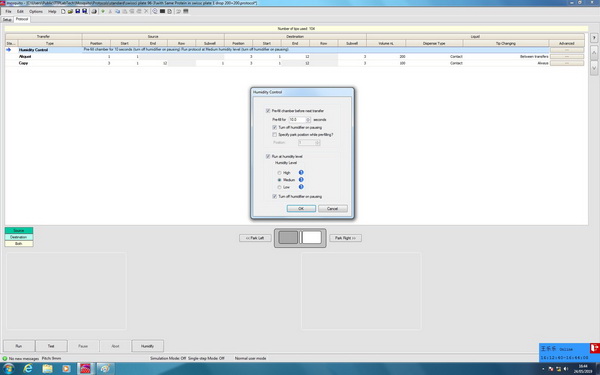Click the New protocol toolbar icon
Viewport: 600px width, 375px height.
point(63,11)
